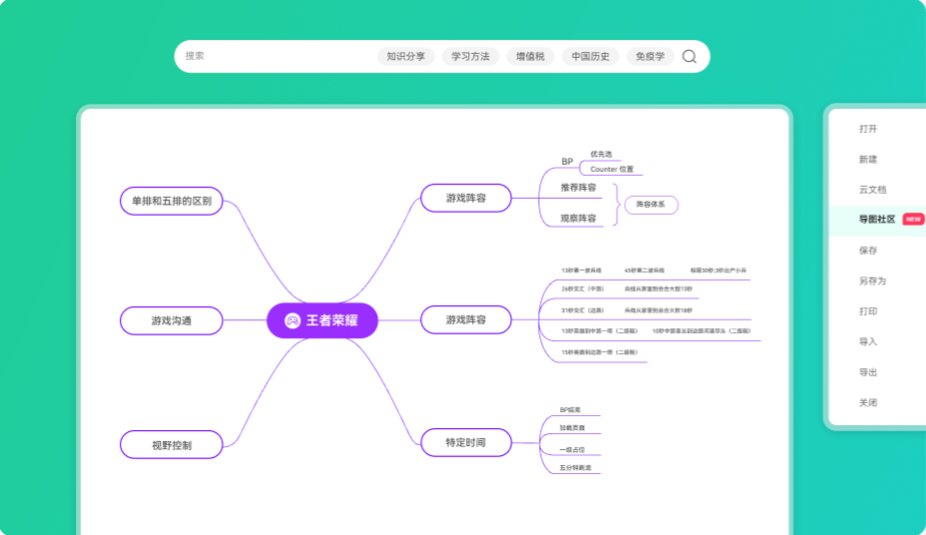Image resolution: width=926 pixels, height=535 pixels.
Task: Select the 一级占位 subtopic under 特定时间
Action: point(572,449)
